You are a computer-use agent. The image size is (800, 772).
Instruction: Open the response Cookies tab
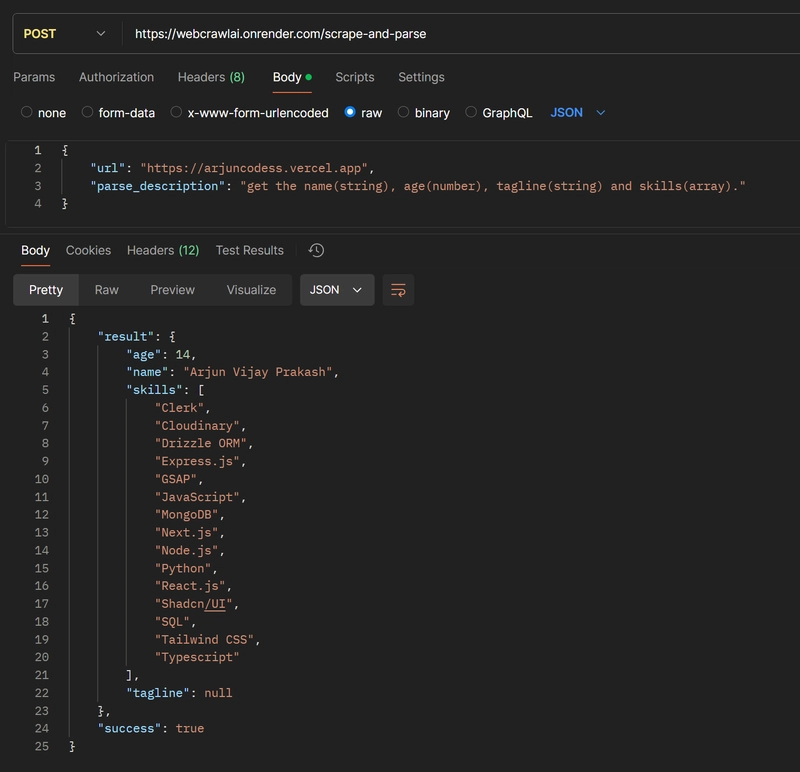pos(88,251)
